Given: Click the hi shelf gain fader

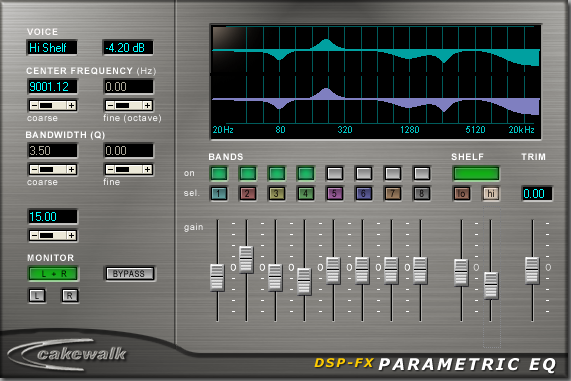Looking at the screenshot, I should point(491,285).
